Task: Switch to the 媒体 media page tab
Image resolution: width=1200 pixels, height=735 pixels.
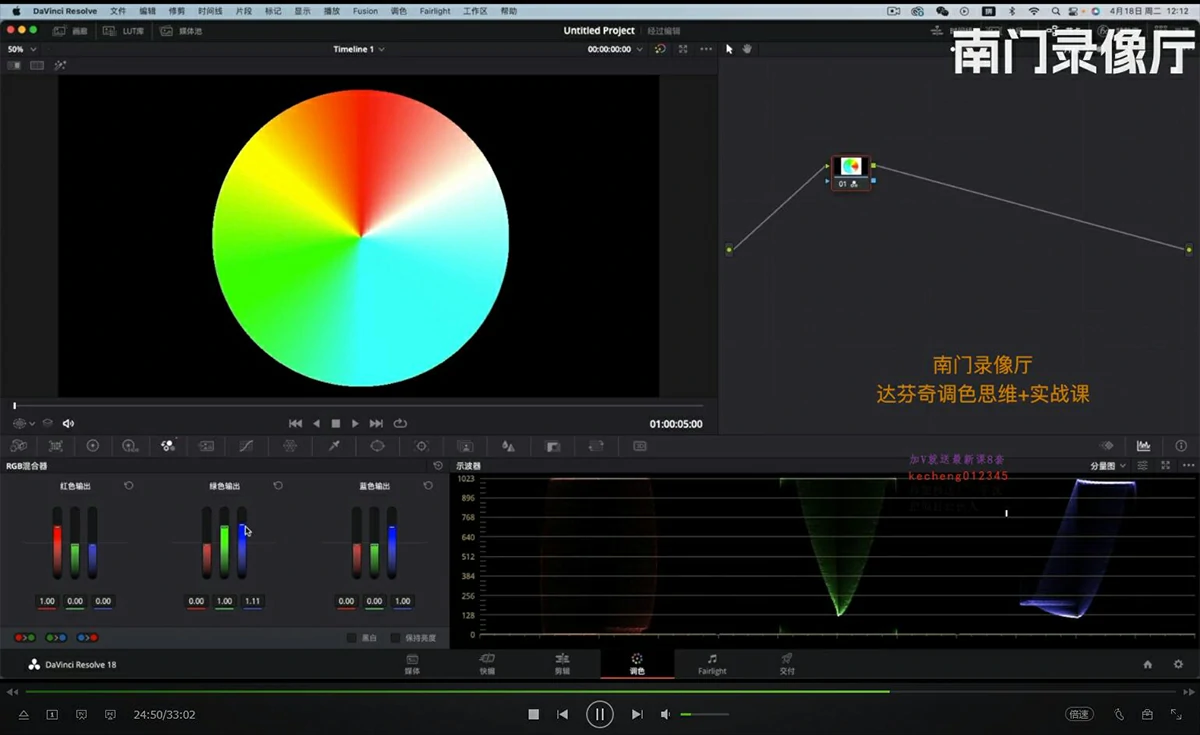Action: 412,664
